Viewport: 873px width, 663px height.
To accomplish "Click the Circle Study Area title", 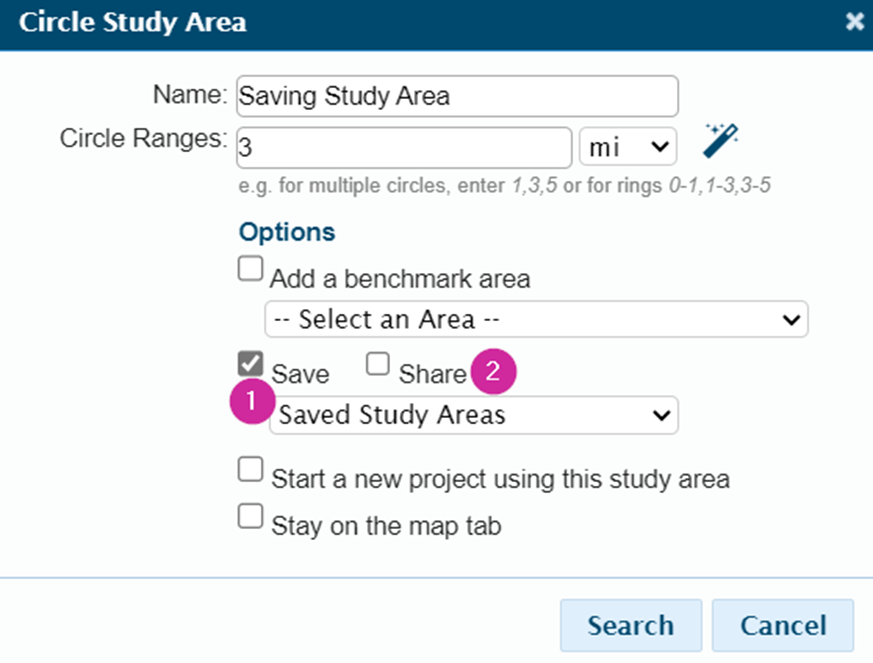I will tap(133, 22).
